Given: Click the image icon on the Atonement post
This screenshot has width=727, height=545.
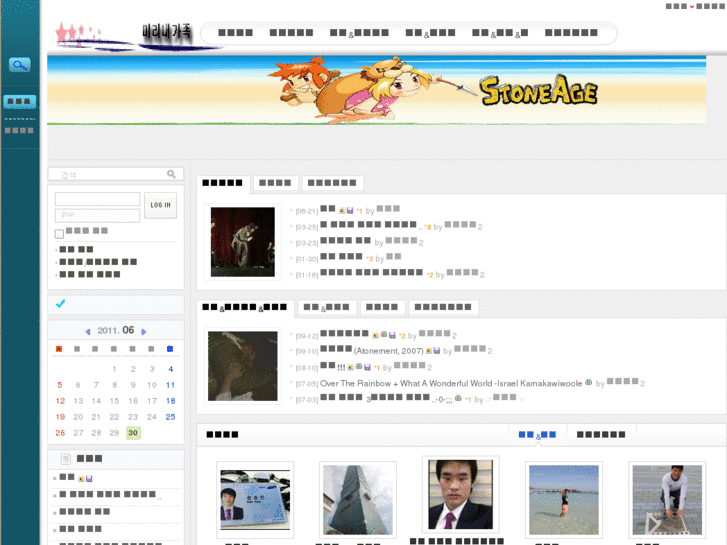Looking at the screenshot, I should pyautogui.click(x=429, y=351).
